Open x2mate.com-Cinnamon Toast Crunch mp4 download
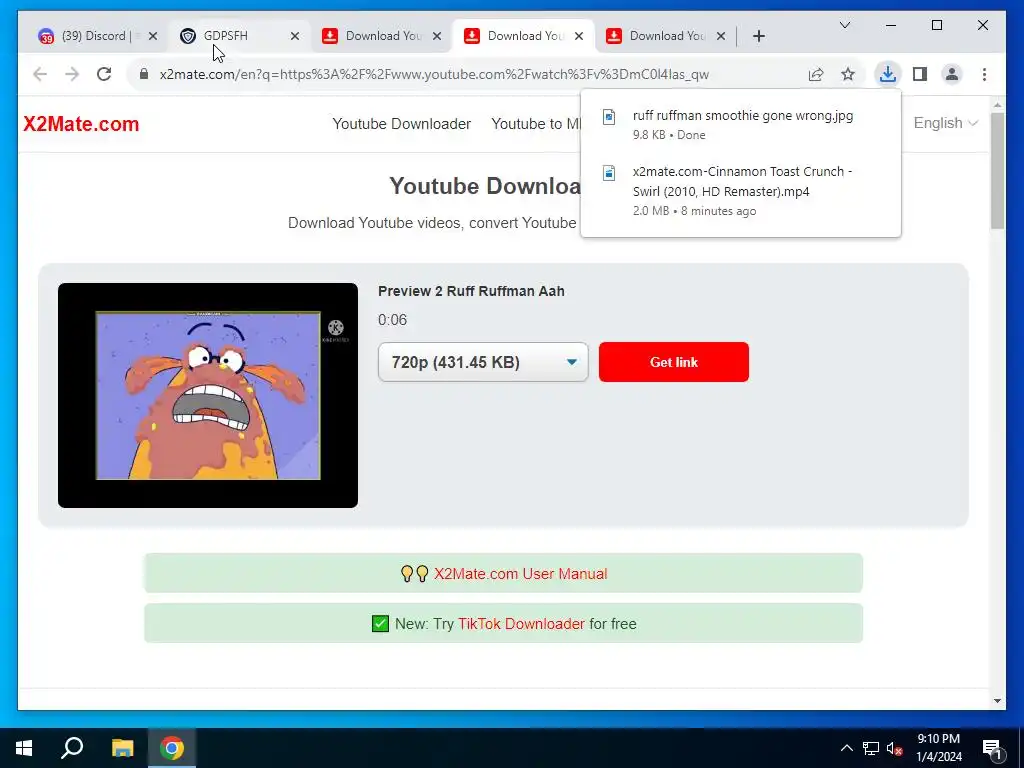1024x768 pixels. click(x=741, y=191)
